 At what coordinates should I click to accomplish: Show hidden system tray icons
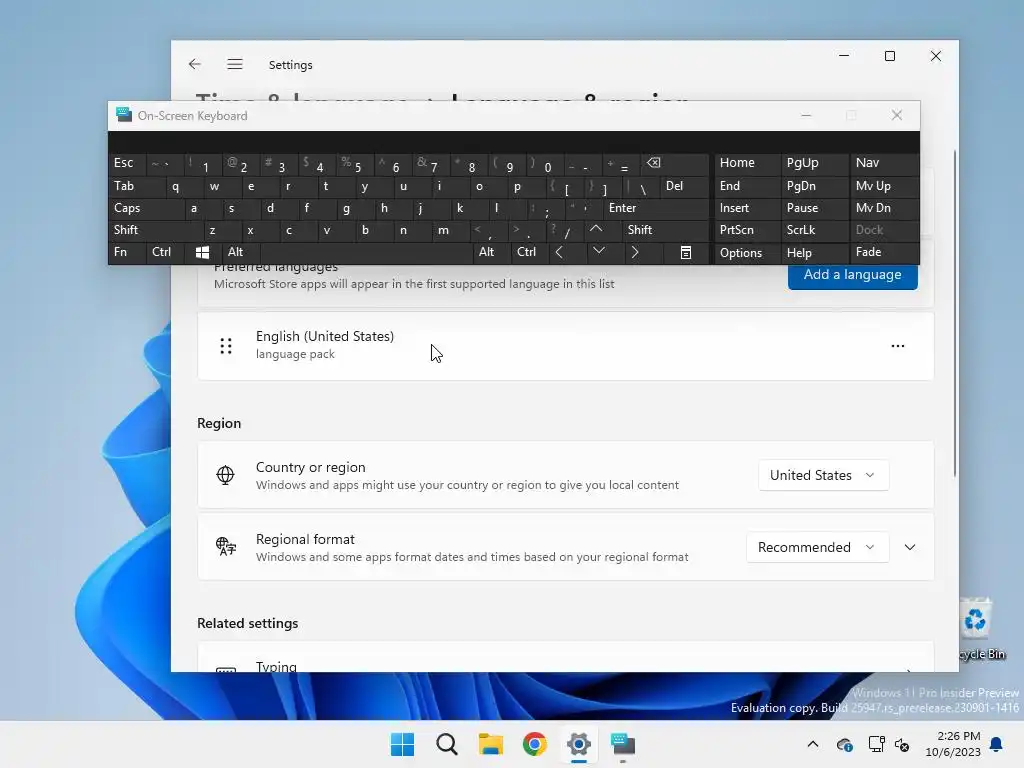pos(813,744)
